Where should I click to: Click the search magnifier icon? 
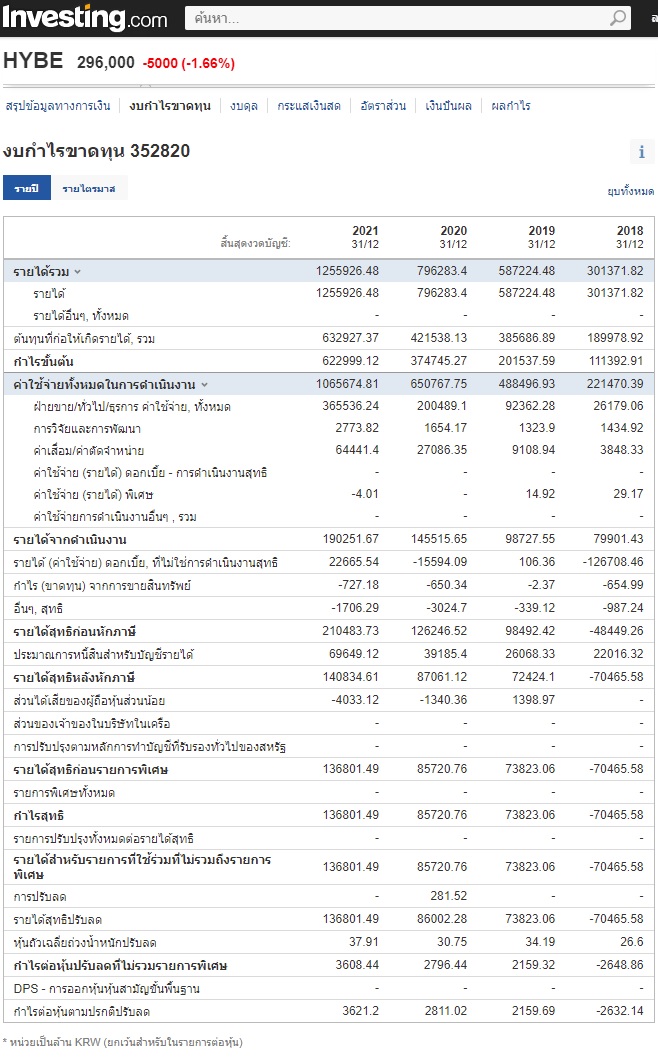pyautogui.click(x=618, y=18)
